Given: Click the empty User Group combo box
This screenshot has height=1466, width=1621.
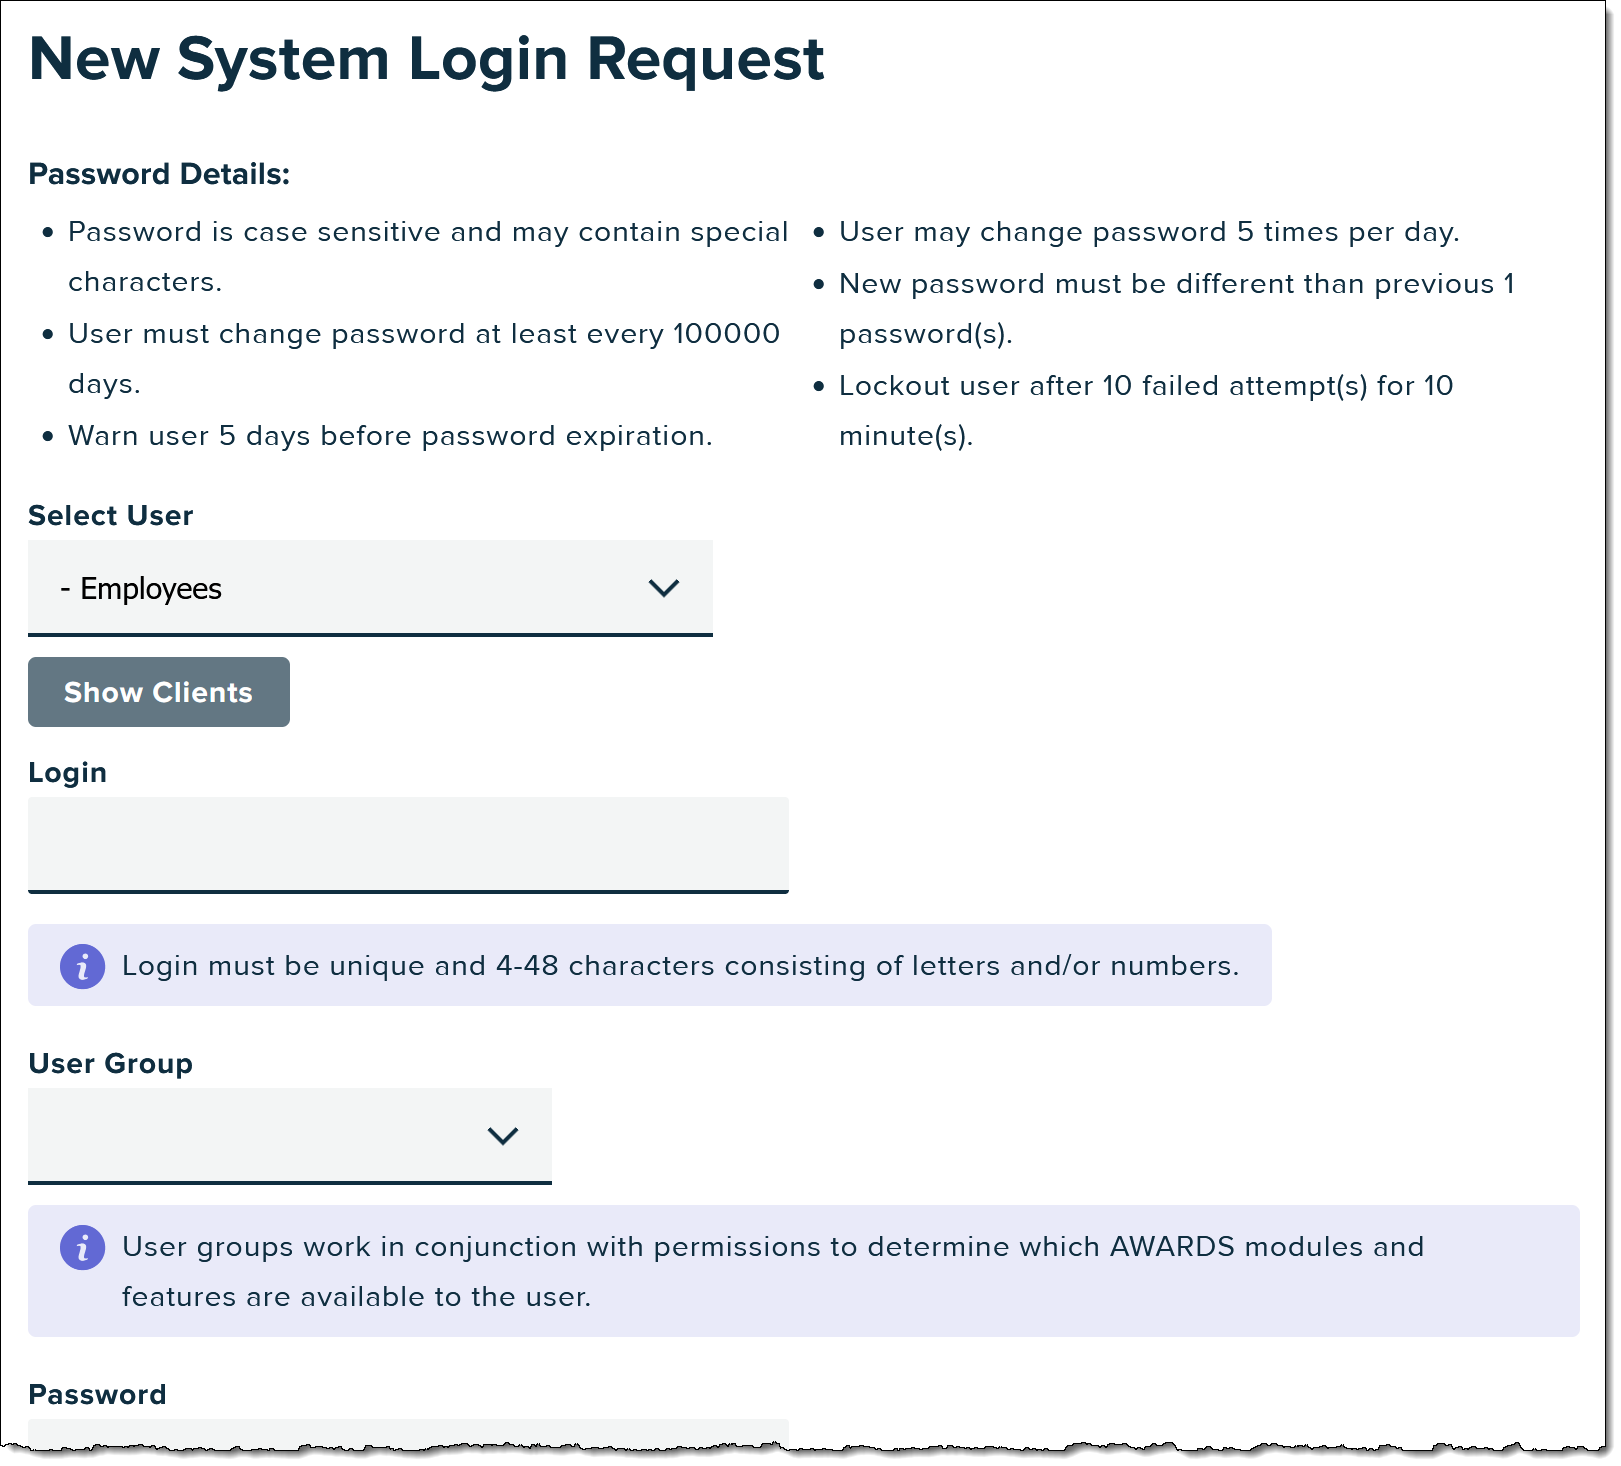Looking at the screenshot, I should pos(290,1136).
